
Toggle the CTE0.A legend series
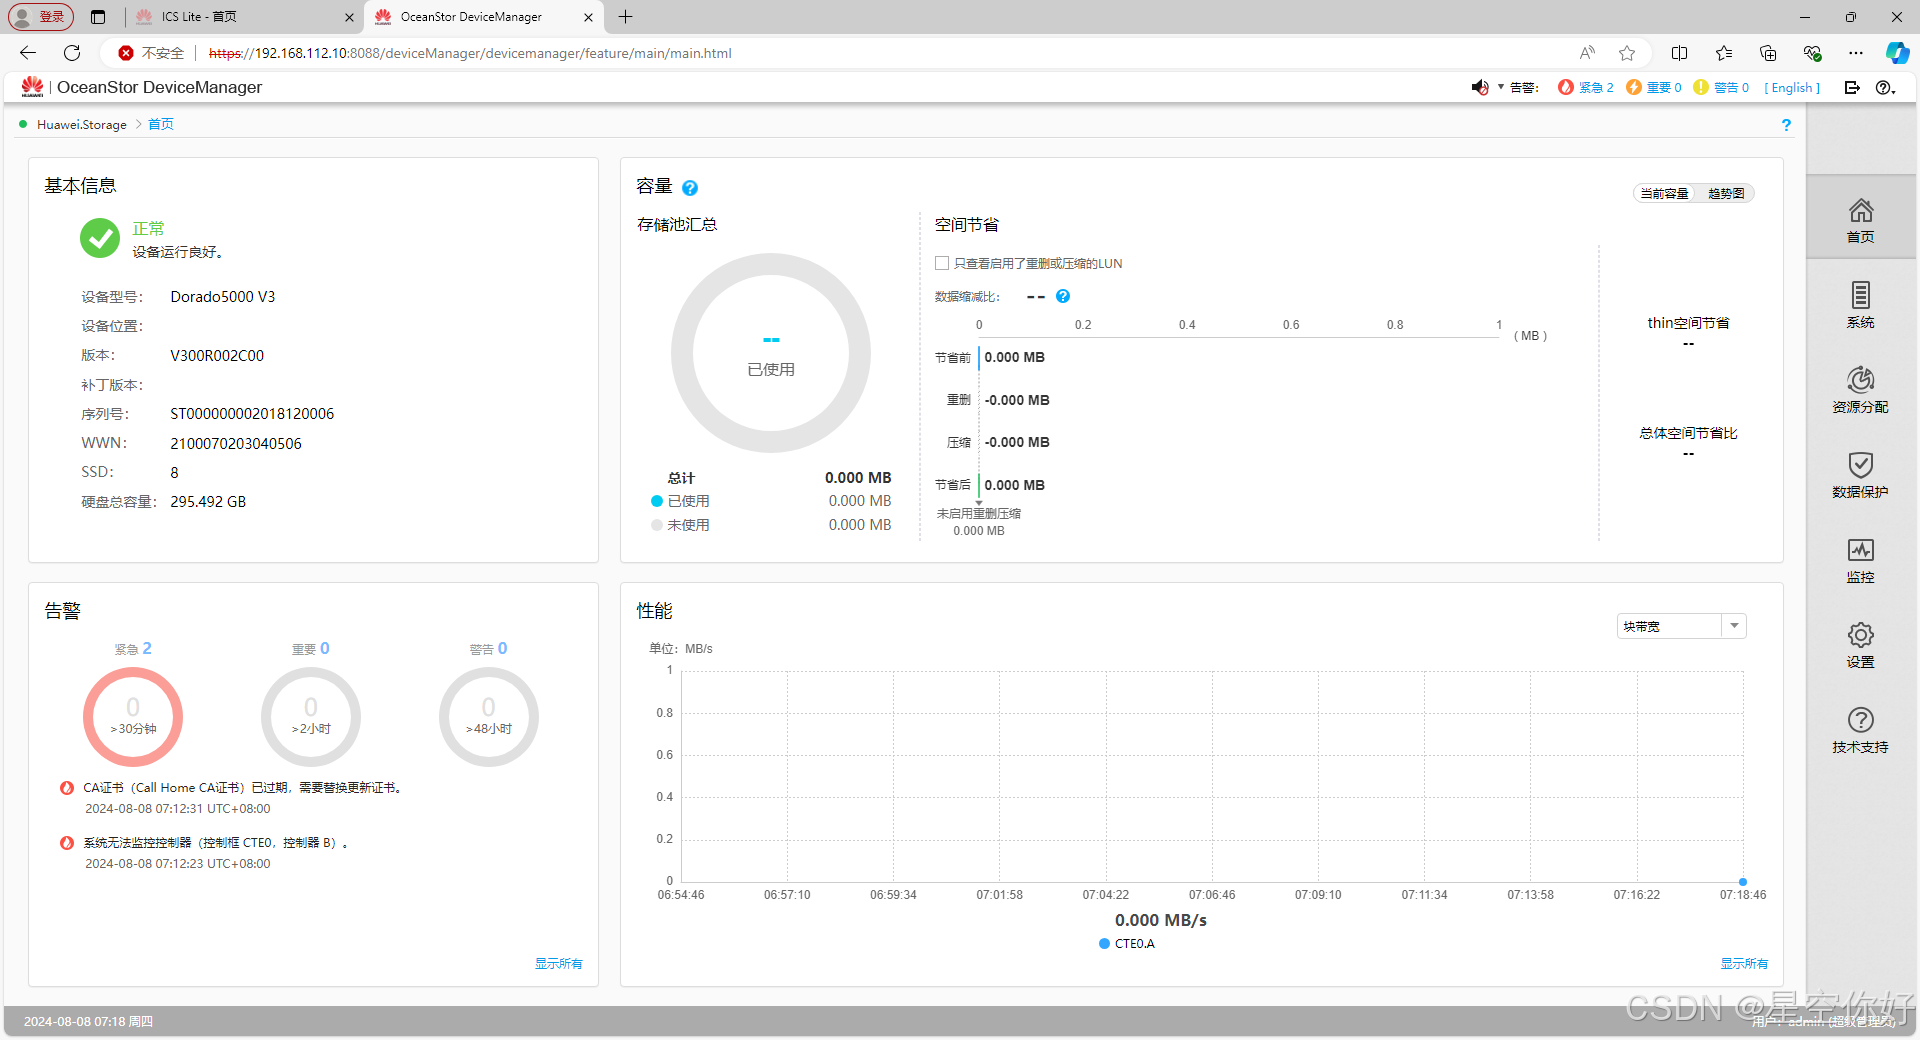[x=1127, y=944]
